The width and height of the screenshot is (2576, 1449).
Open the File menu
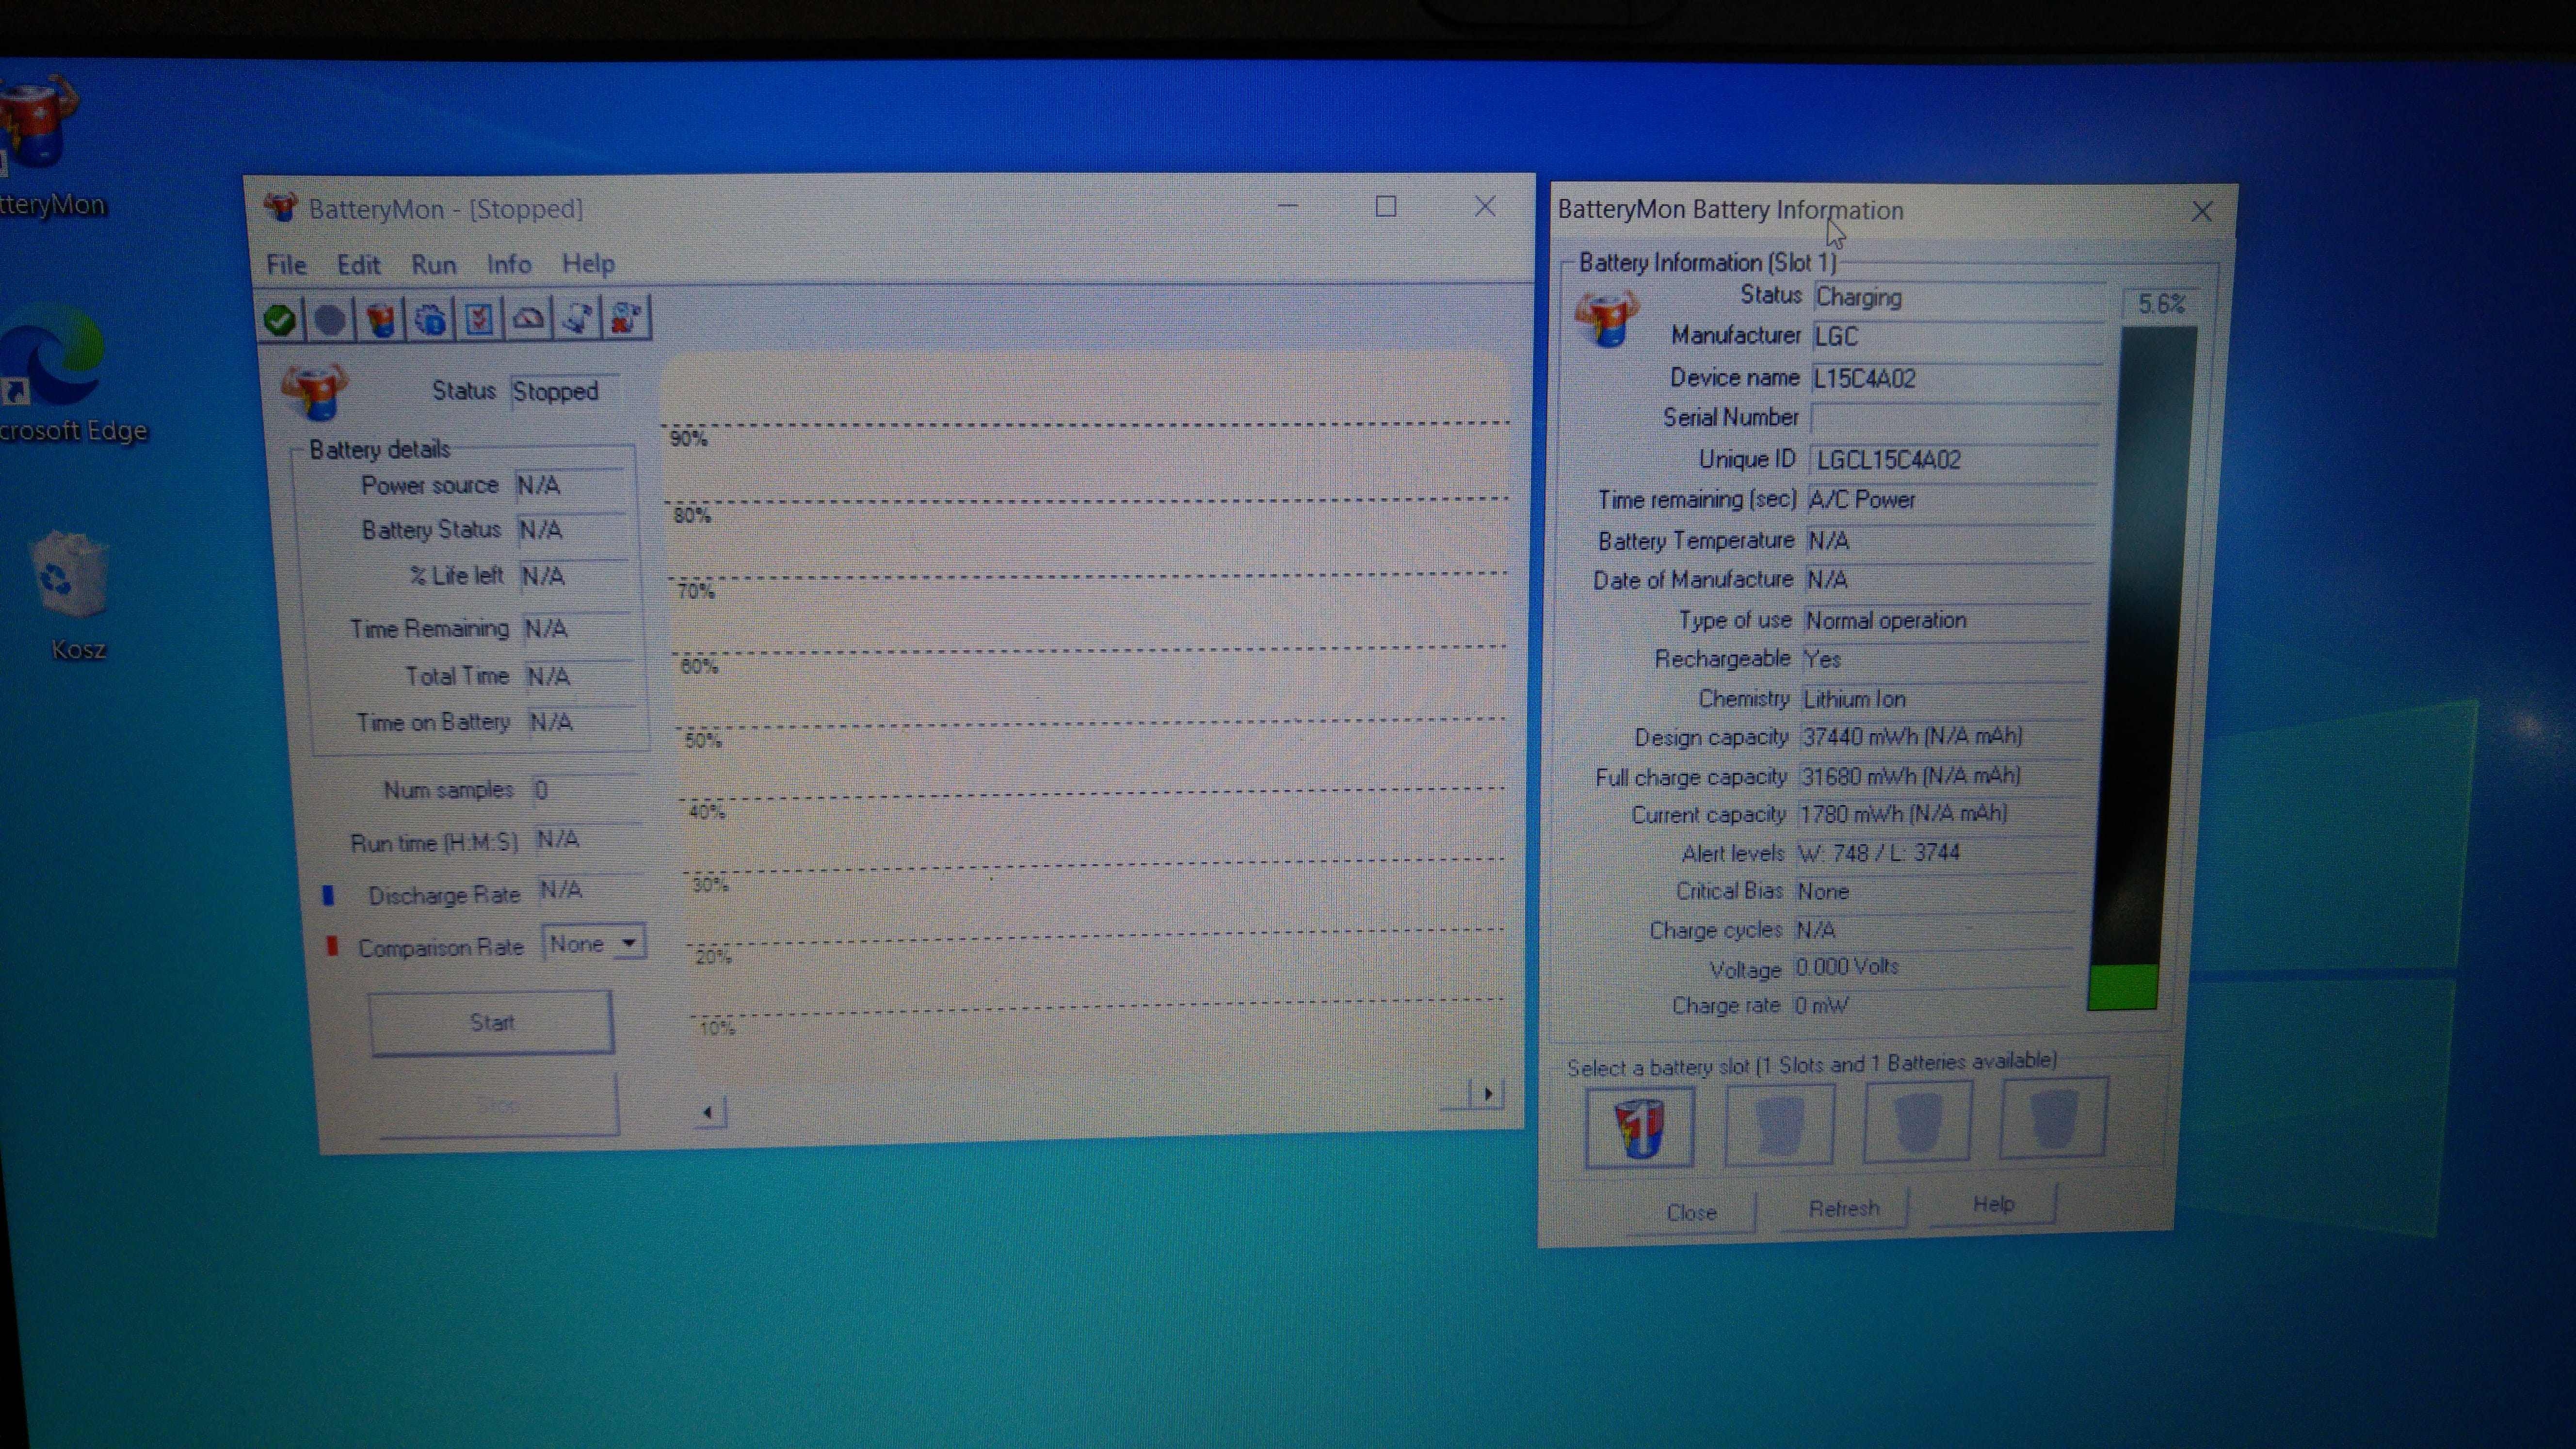tap(286, 265)
